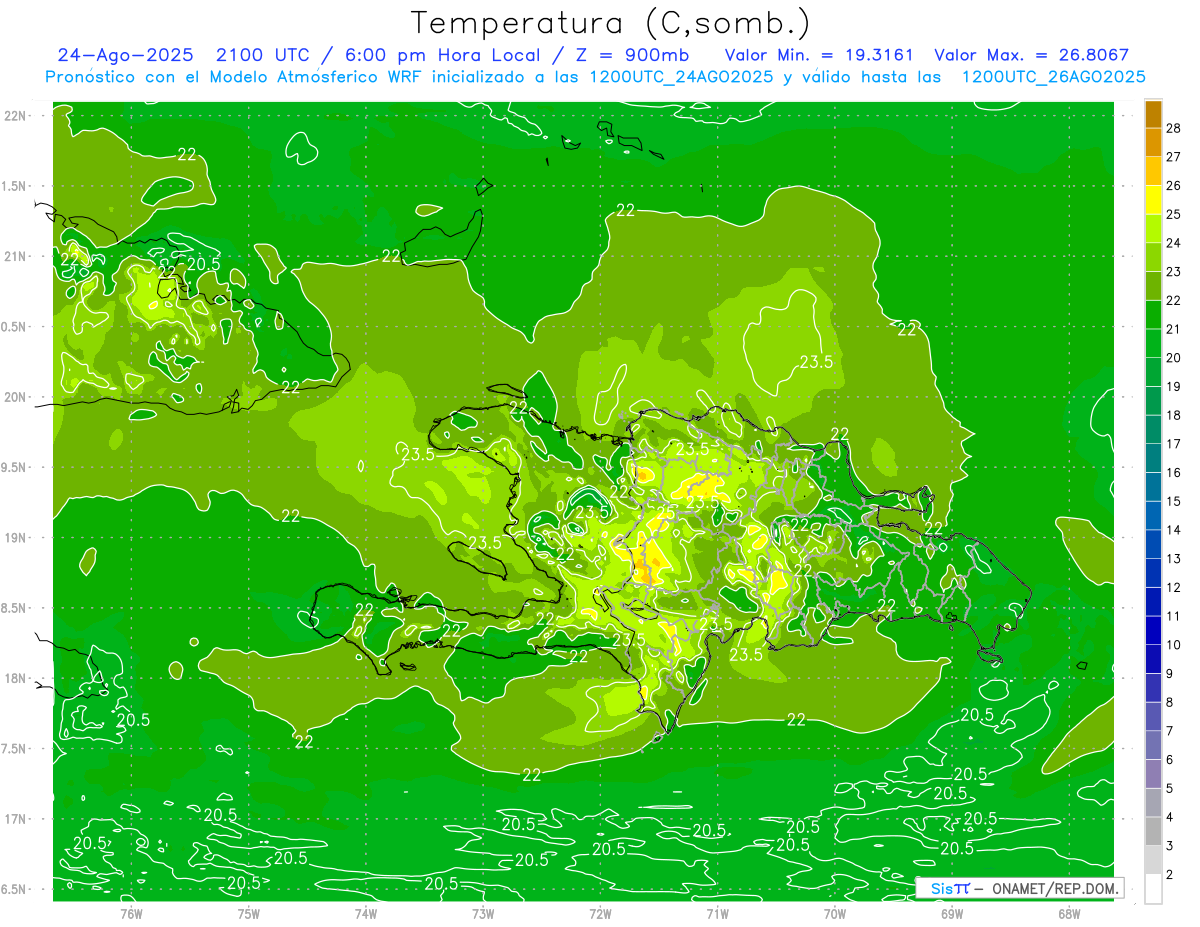Image resolution: width=1200 pixels, height=927 pixels.
Task: Click the white swatch below legend value 2
Action: 1153,888
